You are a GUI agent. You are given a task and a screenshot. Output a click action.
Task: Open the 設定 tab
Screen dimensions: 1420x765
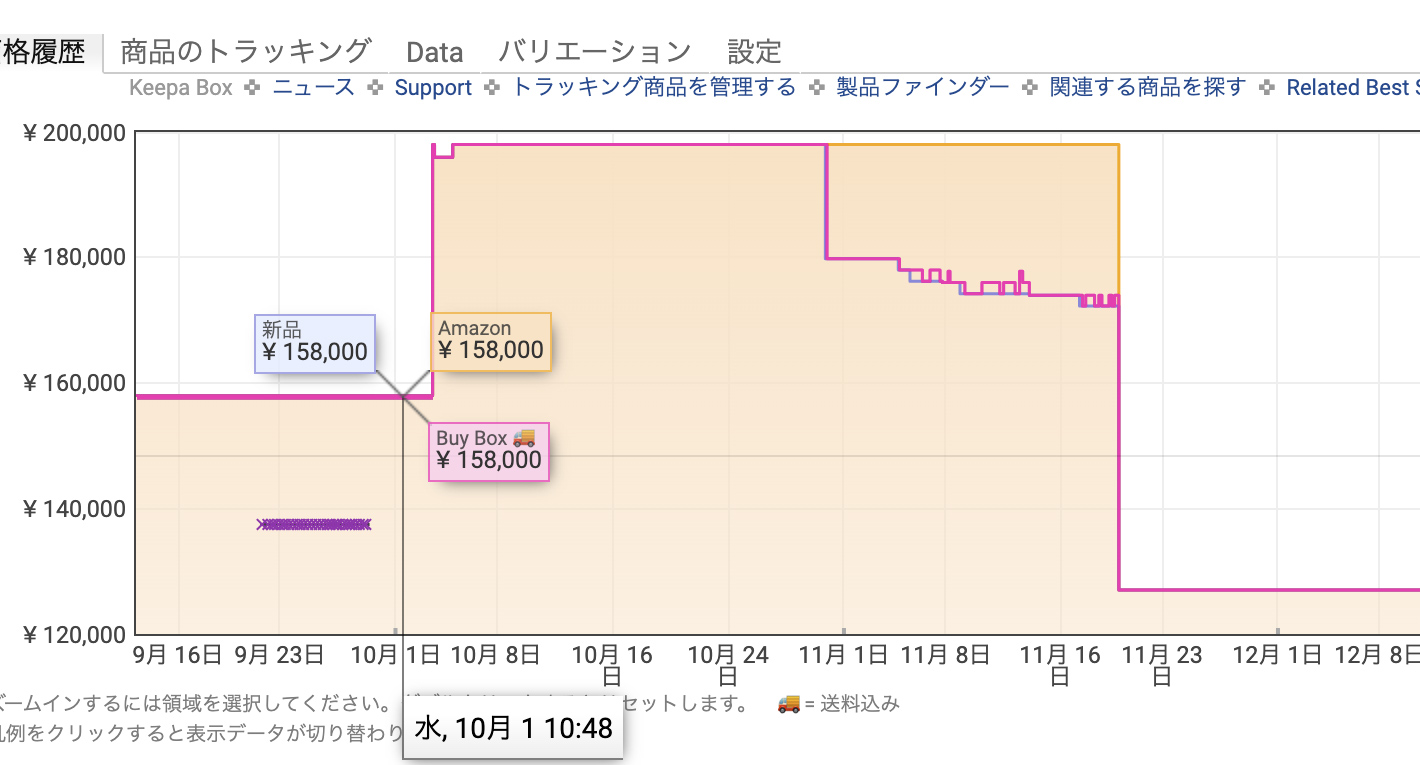click(754, 51)
